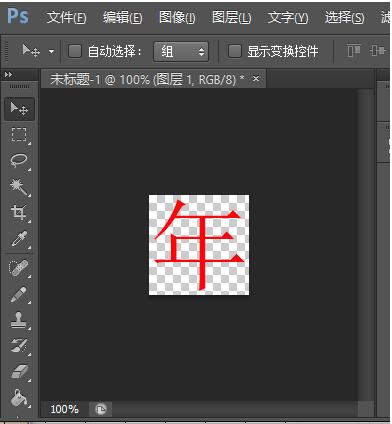This screenshot has height=424, width=392.
Task: Pick the Clone Stamp tool
Action: (x=19, y=320)
